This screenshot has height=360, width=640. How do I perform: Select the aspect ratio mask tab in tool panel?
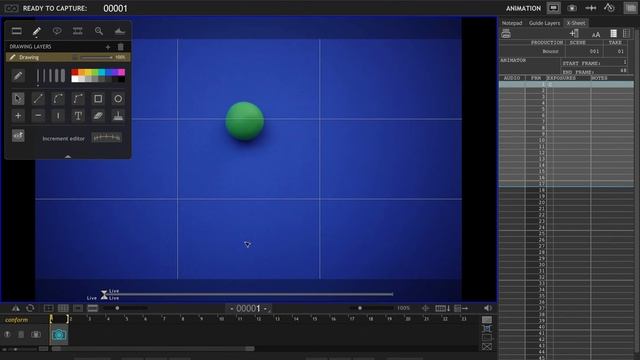tap(17, 31)
